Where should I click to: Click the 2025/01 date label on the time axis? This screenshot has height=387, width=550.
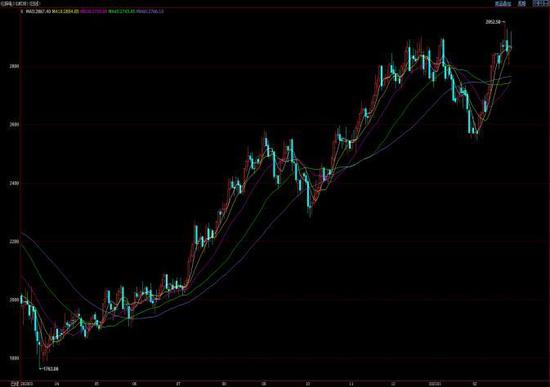tap(436, 384)
